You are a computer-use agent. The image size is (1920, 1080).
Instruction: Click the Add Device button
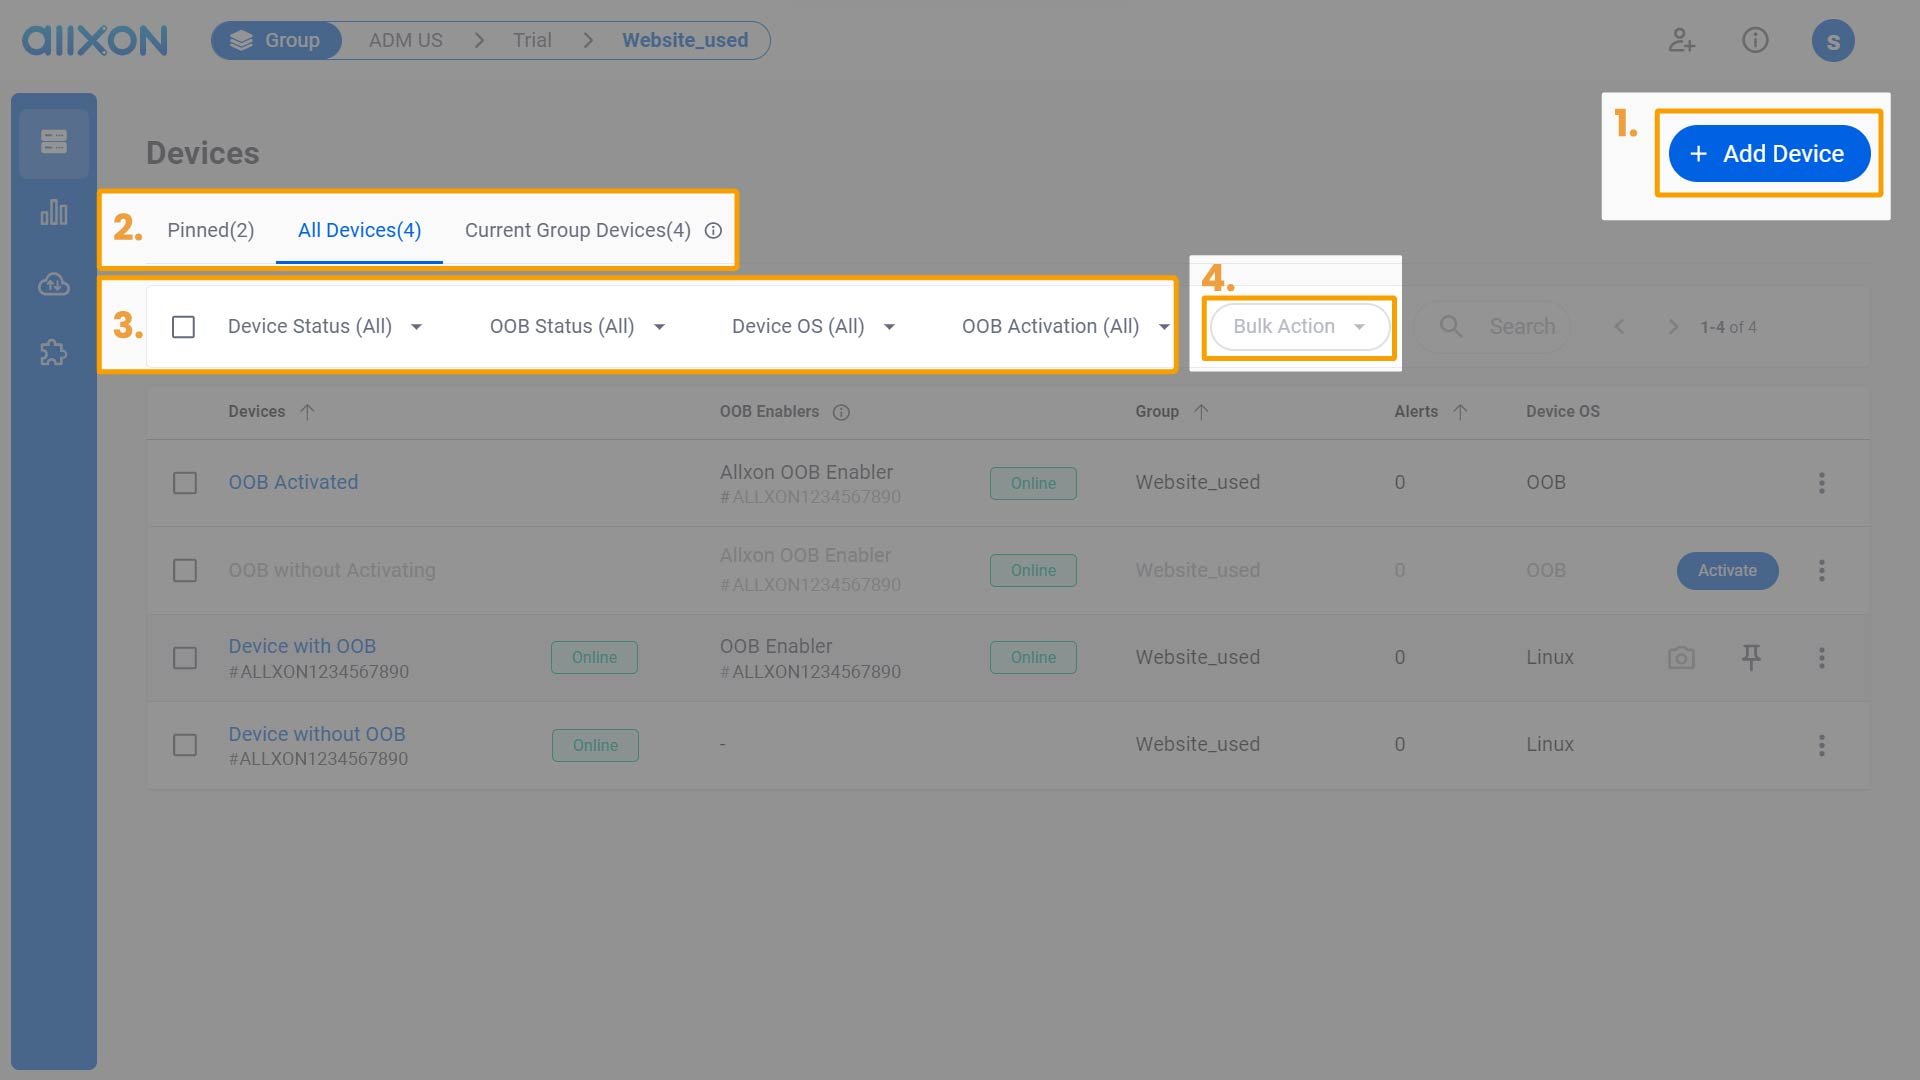1768,153
